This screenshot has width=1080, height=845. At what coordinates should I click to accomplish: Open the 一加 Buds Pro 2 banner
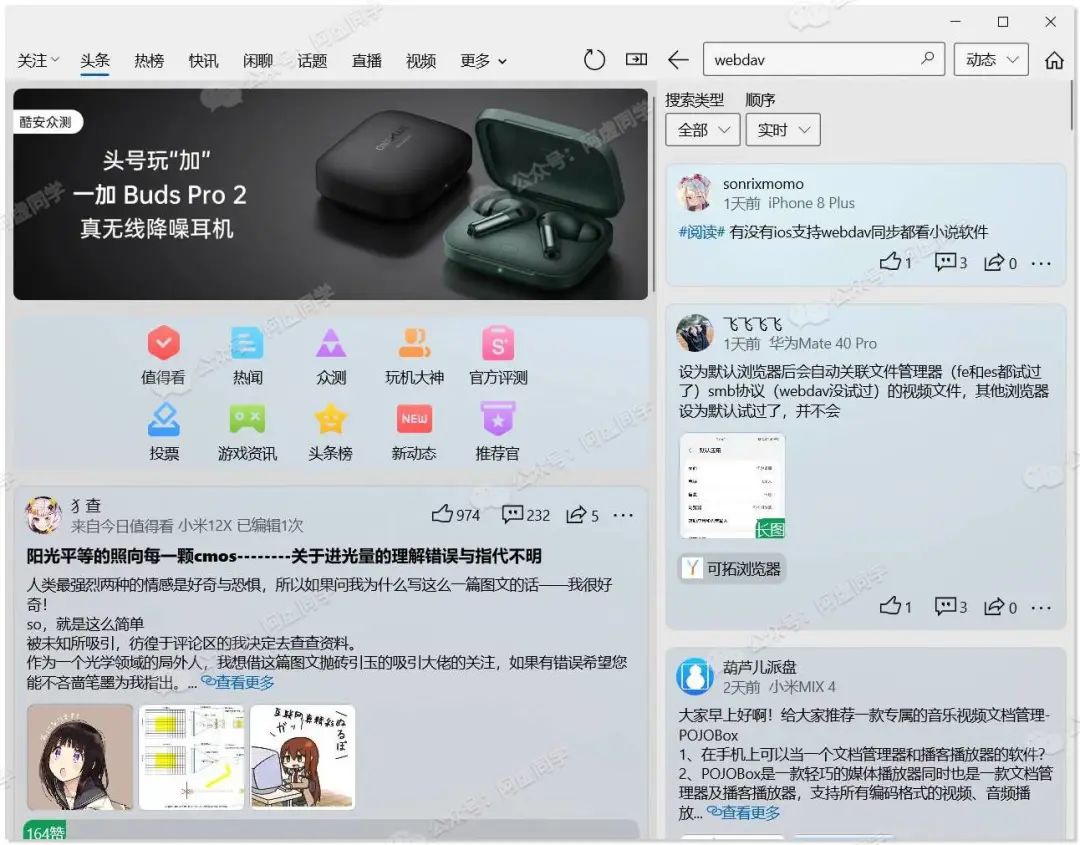pos(331,194)
